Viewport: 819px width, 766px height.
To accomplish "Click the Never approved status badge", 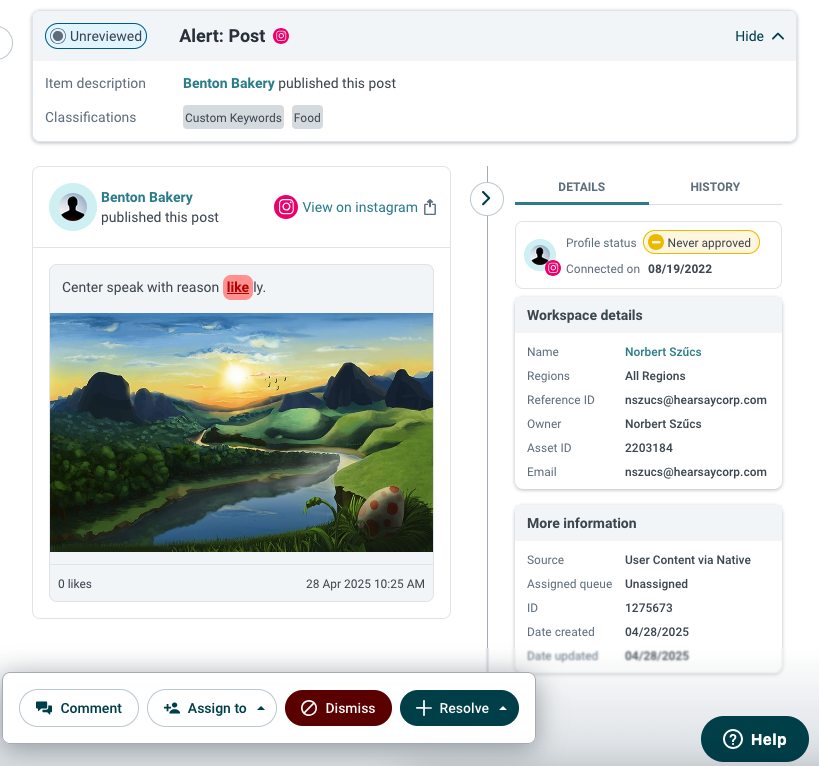I will (701, 242).
